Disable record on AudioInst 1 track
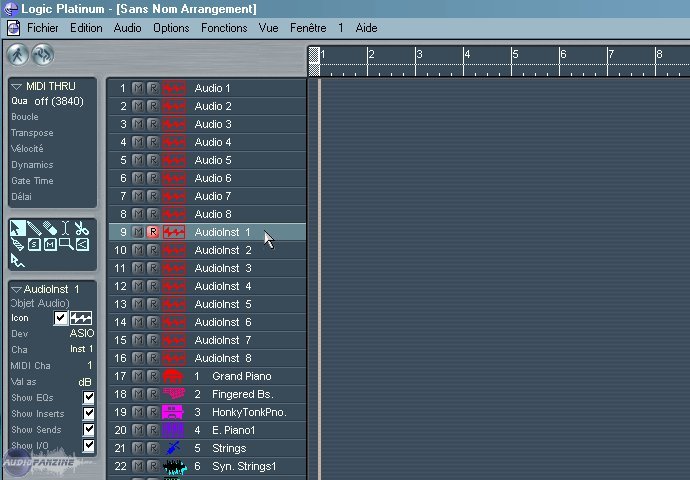Screen dimensions: 690x480 click(x=152, y=232)
